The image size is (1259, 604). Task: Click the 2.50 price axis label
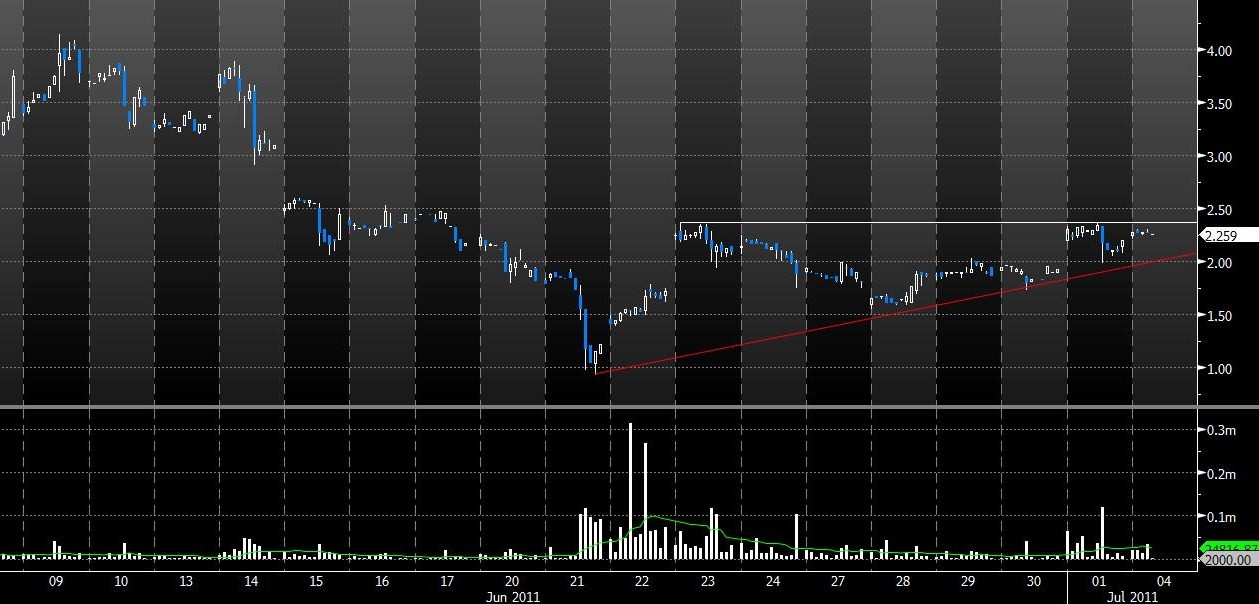[x=1219, y=209]
